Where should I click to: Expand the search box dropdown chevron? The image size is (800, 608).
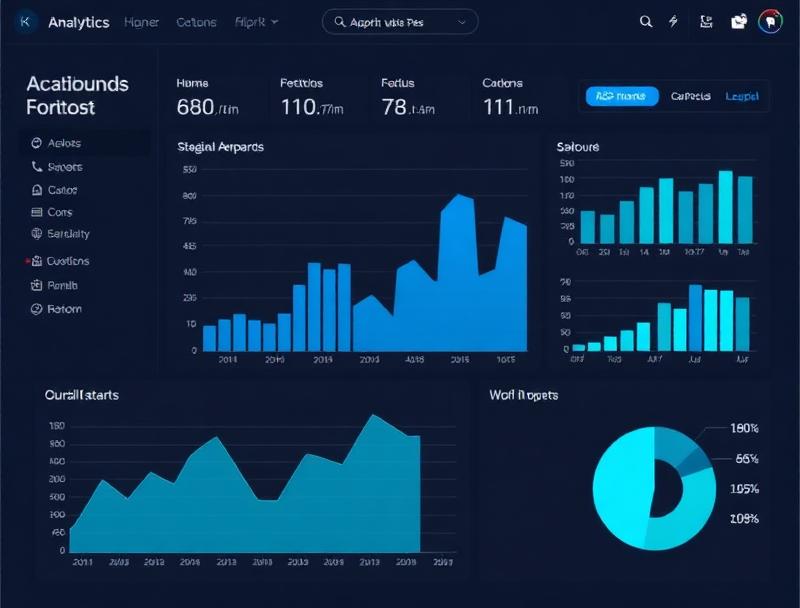point(462,22)
